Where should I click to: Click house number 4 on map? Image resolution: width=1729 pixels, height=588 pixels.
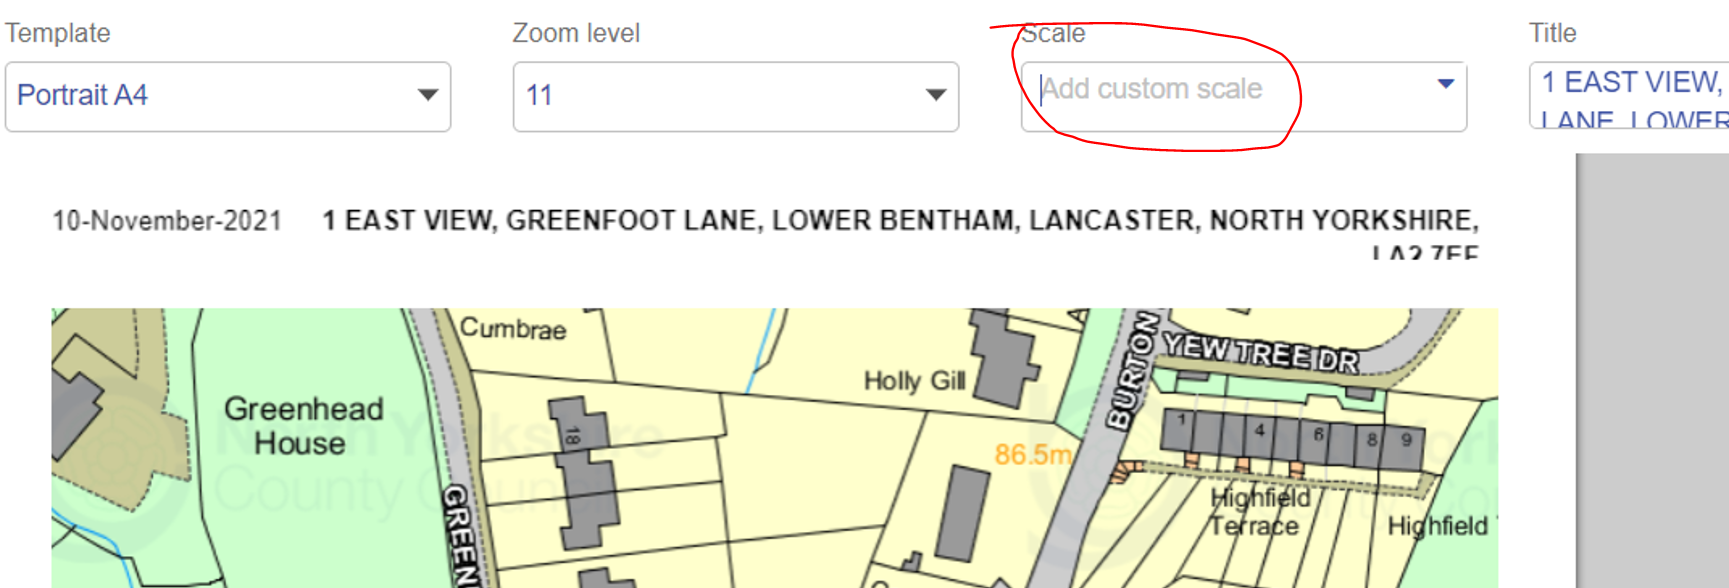tap(1260, 431)
